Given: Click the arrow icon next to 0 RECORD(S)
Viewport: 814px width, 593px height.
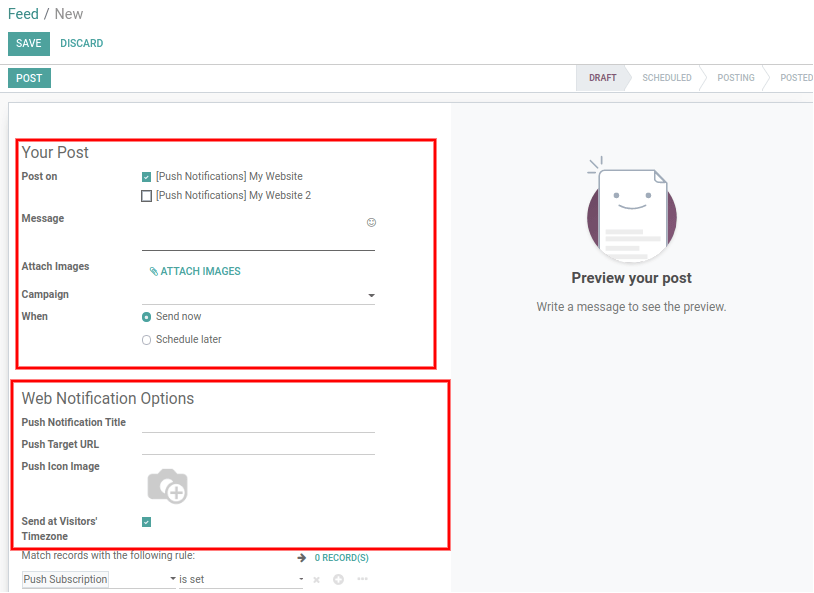Looking at the screenshot, I should point(302,558).
